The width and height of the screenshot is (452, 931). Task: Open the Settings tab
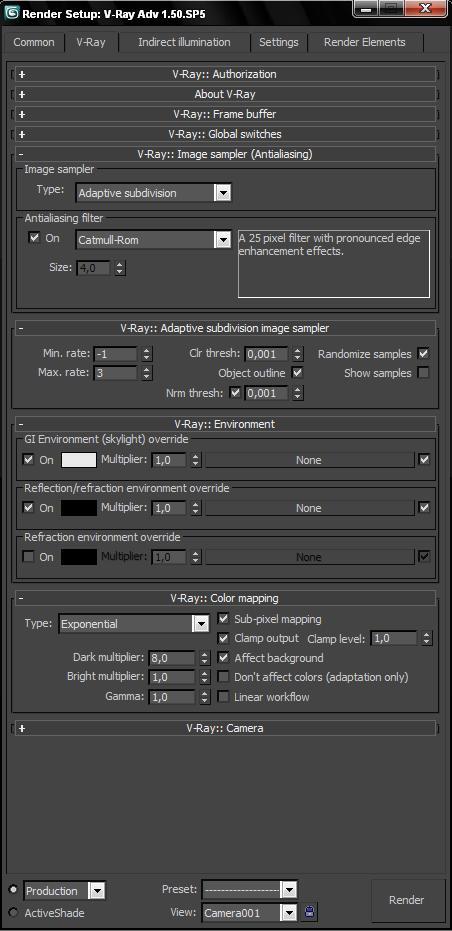[x=279, y=42]
